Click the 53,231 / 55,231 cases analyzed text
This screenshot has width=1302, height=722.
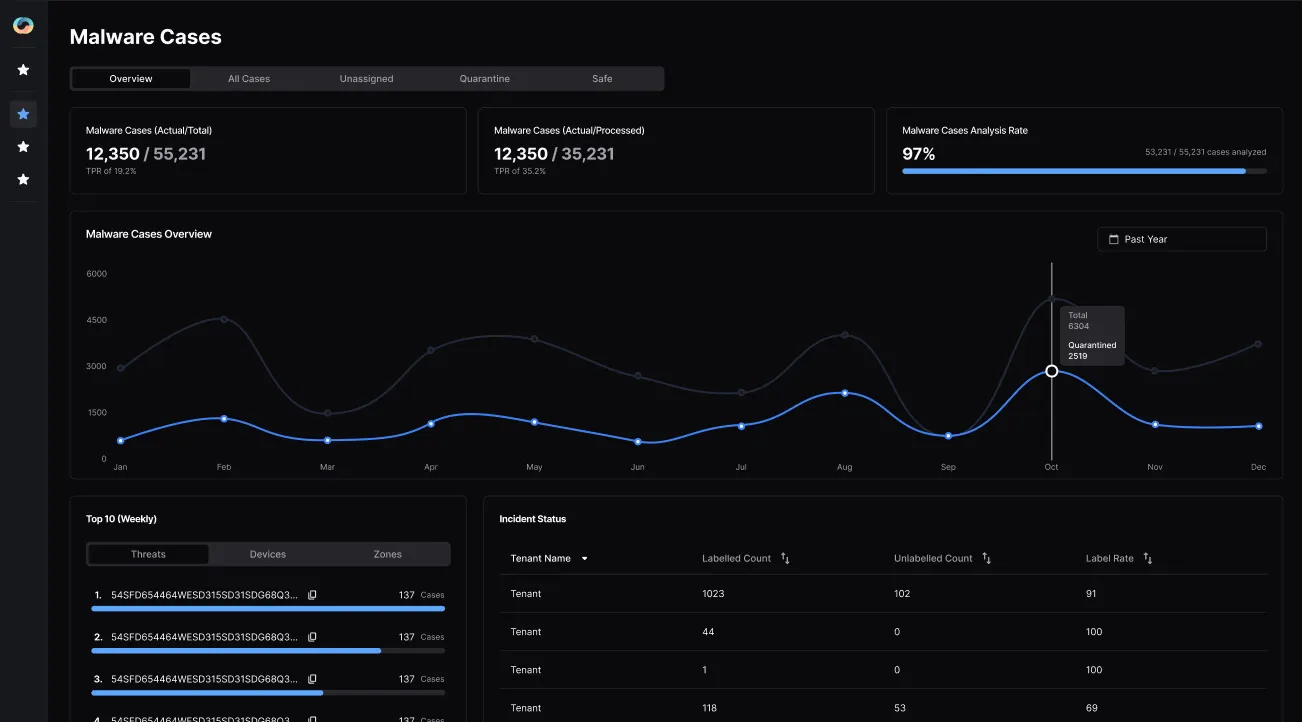[x=1206, y=153]
